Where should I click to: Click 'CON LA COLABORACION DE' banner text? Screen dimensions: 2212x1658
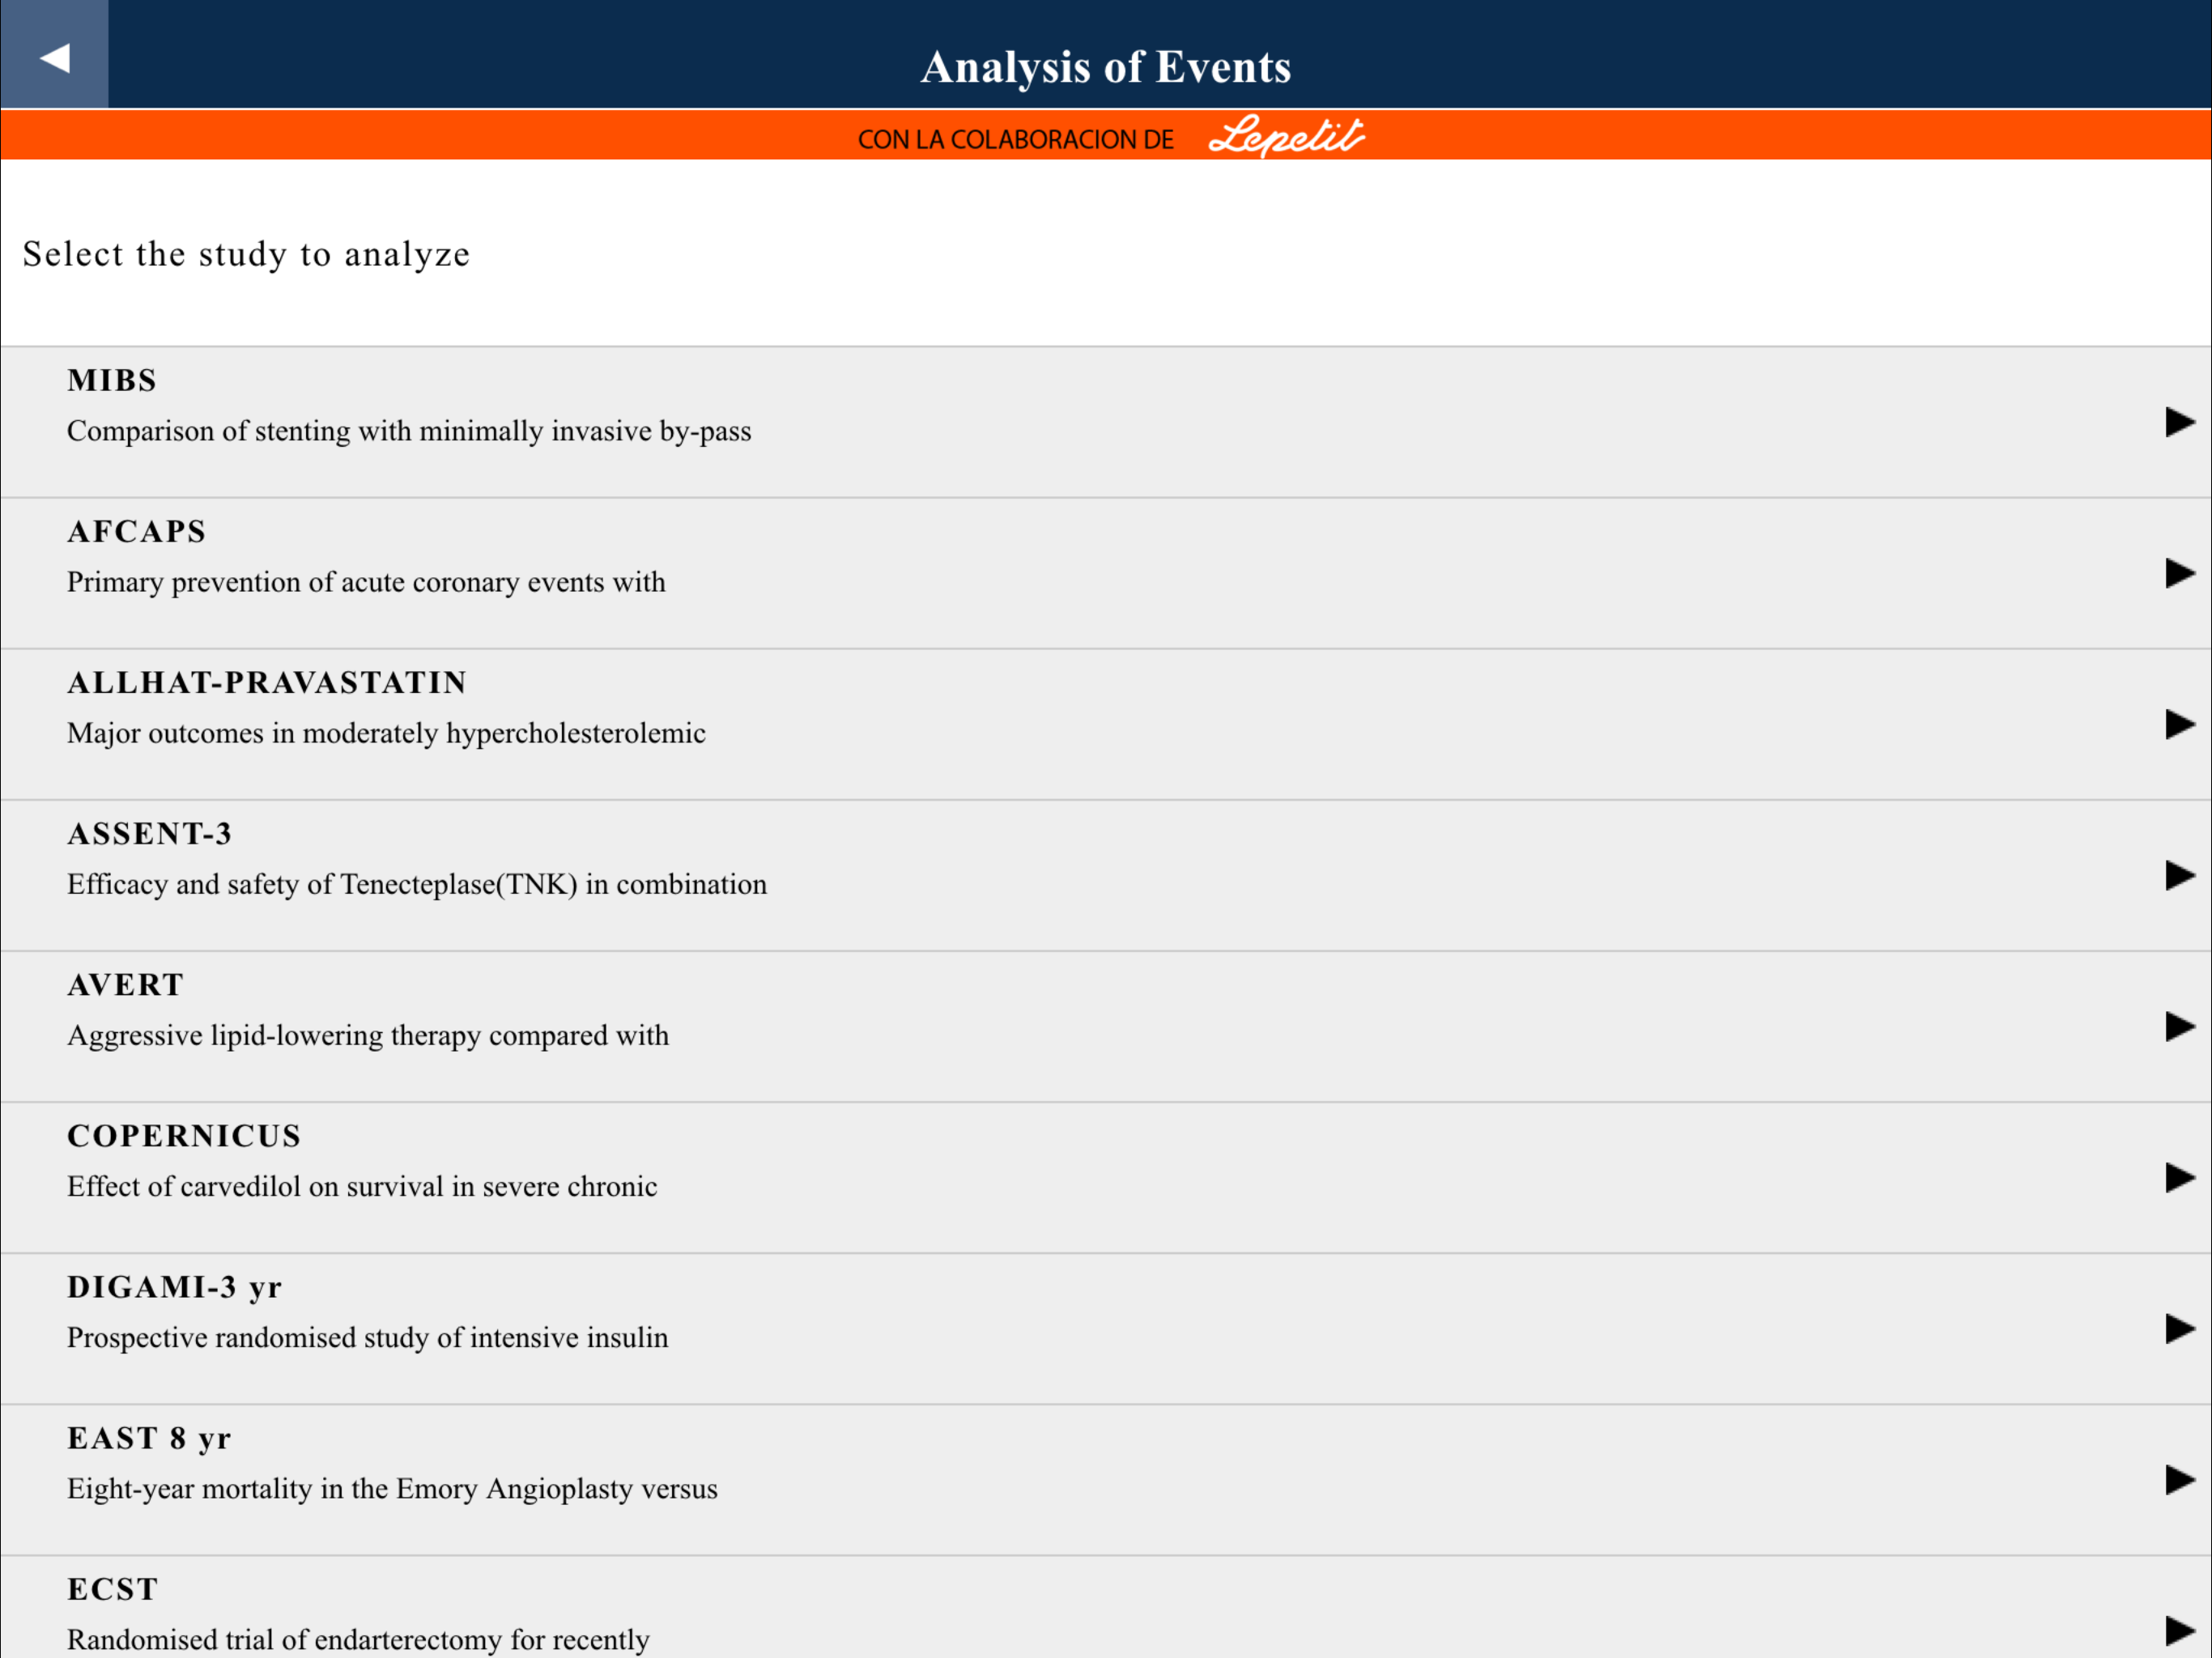coord(1016,139)
